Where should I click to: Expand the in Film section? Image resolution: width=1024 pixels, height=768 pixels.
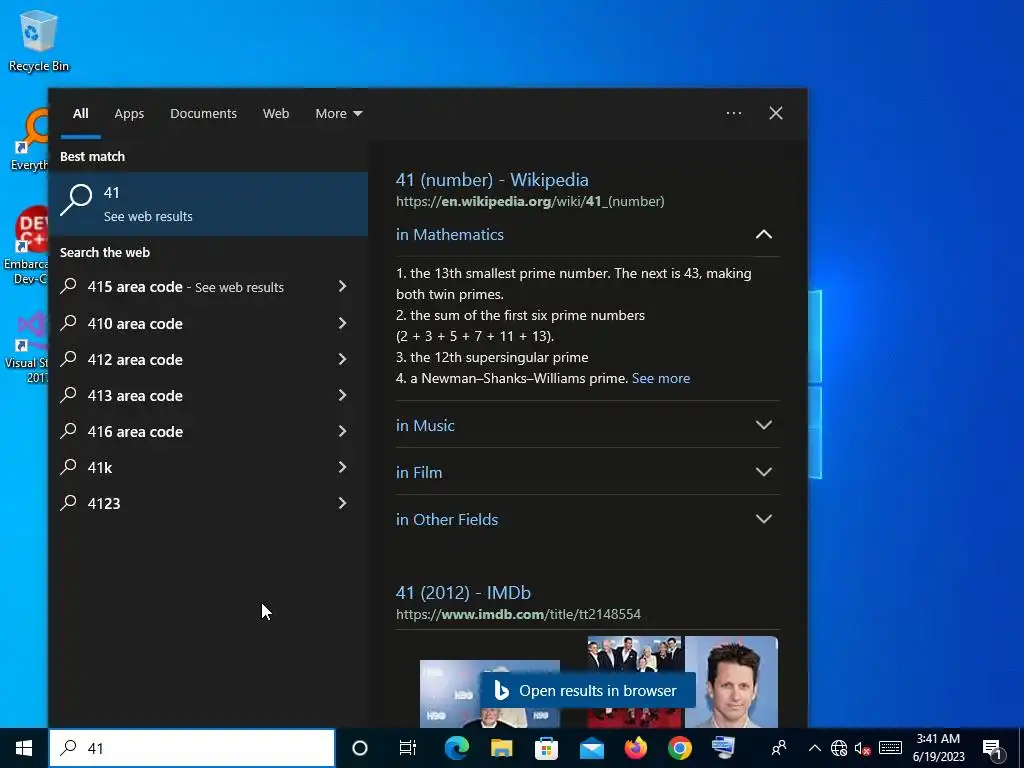[x=763, y=472]
